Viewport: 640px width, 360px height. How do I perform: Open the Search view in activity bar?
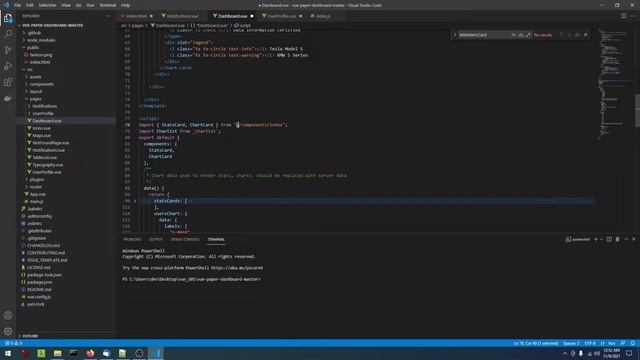[8, 34]
